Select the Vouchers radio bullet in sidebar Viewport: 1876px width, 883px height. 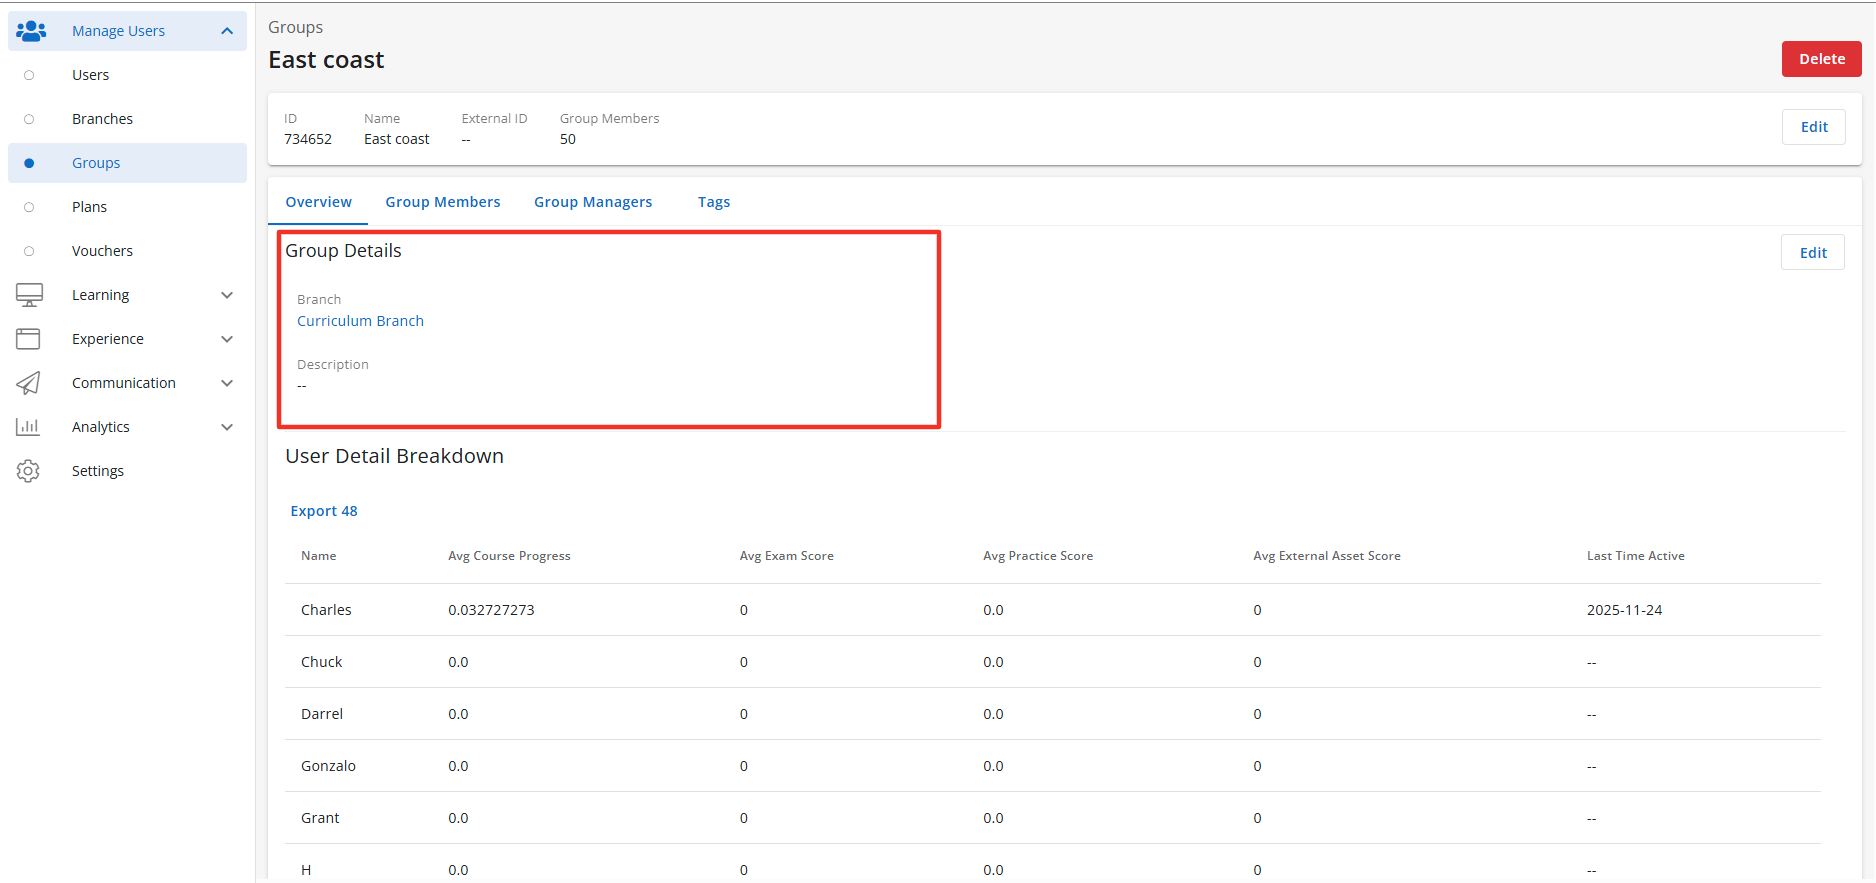[29, 251]
